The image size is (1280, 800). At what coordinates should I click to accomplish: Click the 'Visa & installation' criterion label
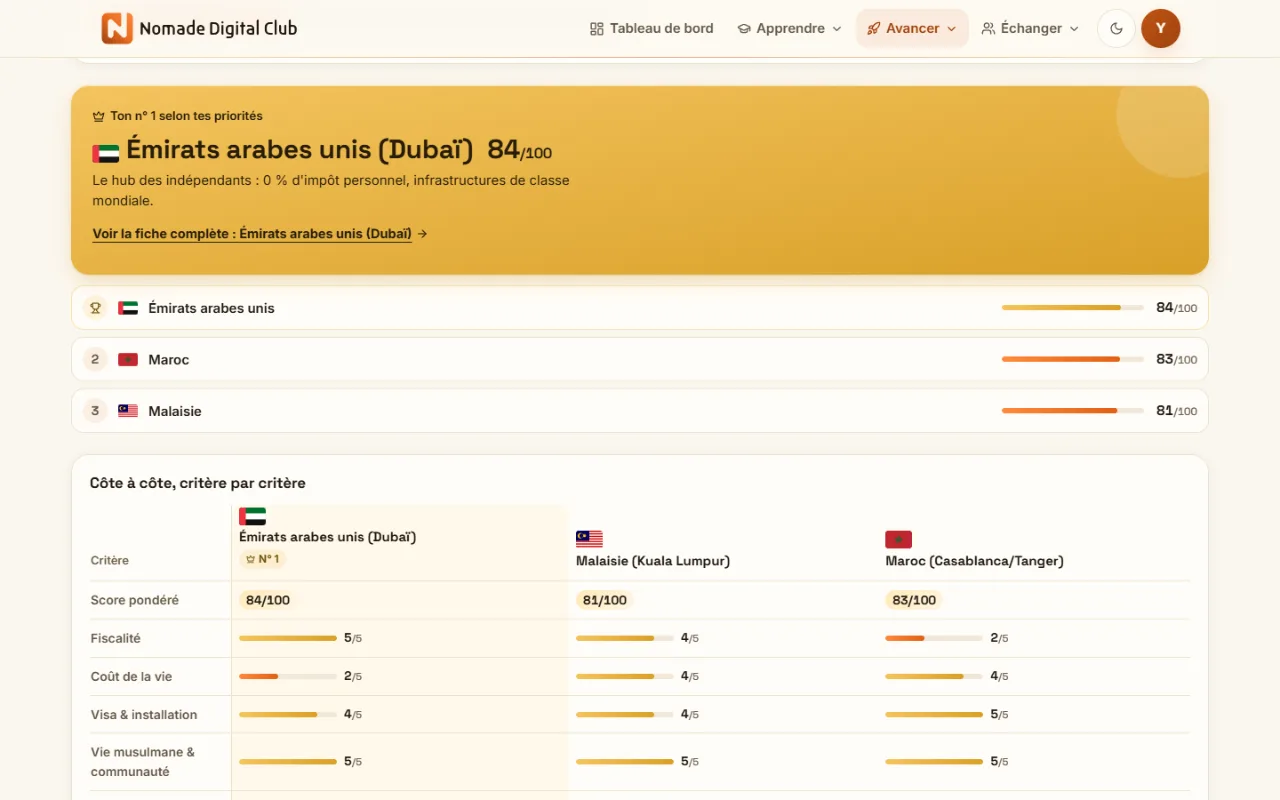(x=144, y=714)
